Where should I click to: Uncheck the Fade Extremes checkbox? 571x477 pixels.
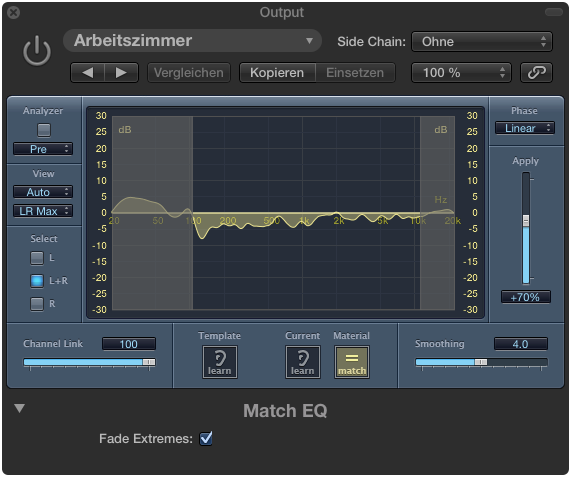pos(206,438)
